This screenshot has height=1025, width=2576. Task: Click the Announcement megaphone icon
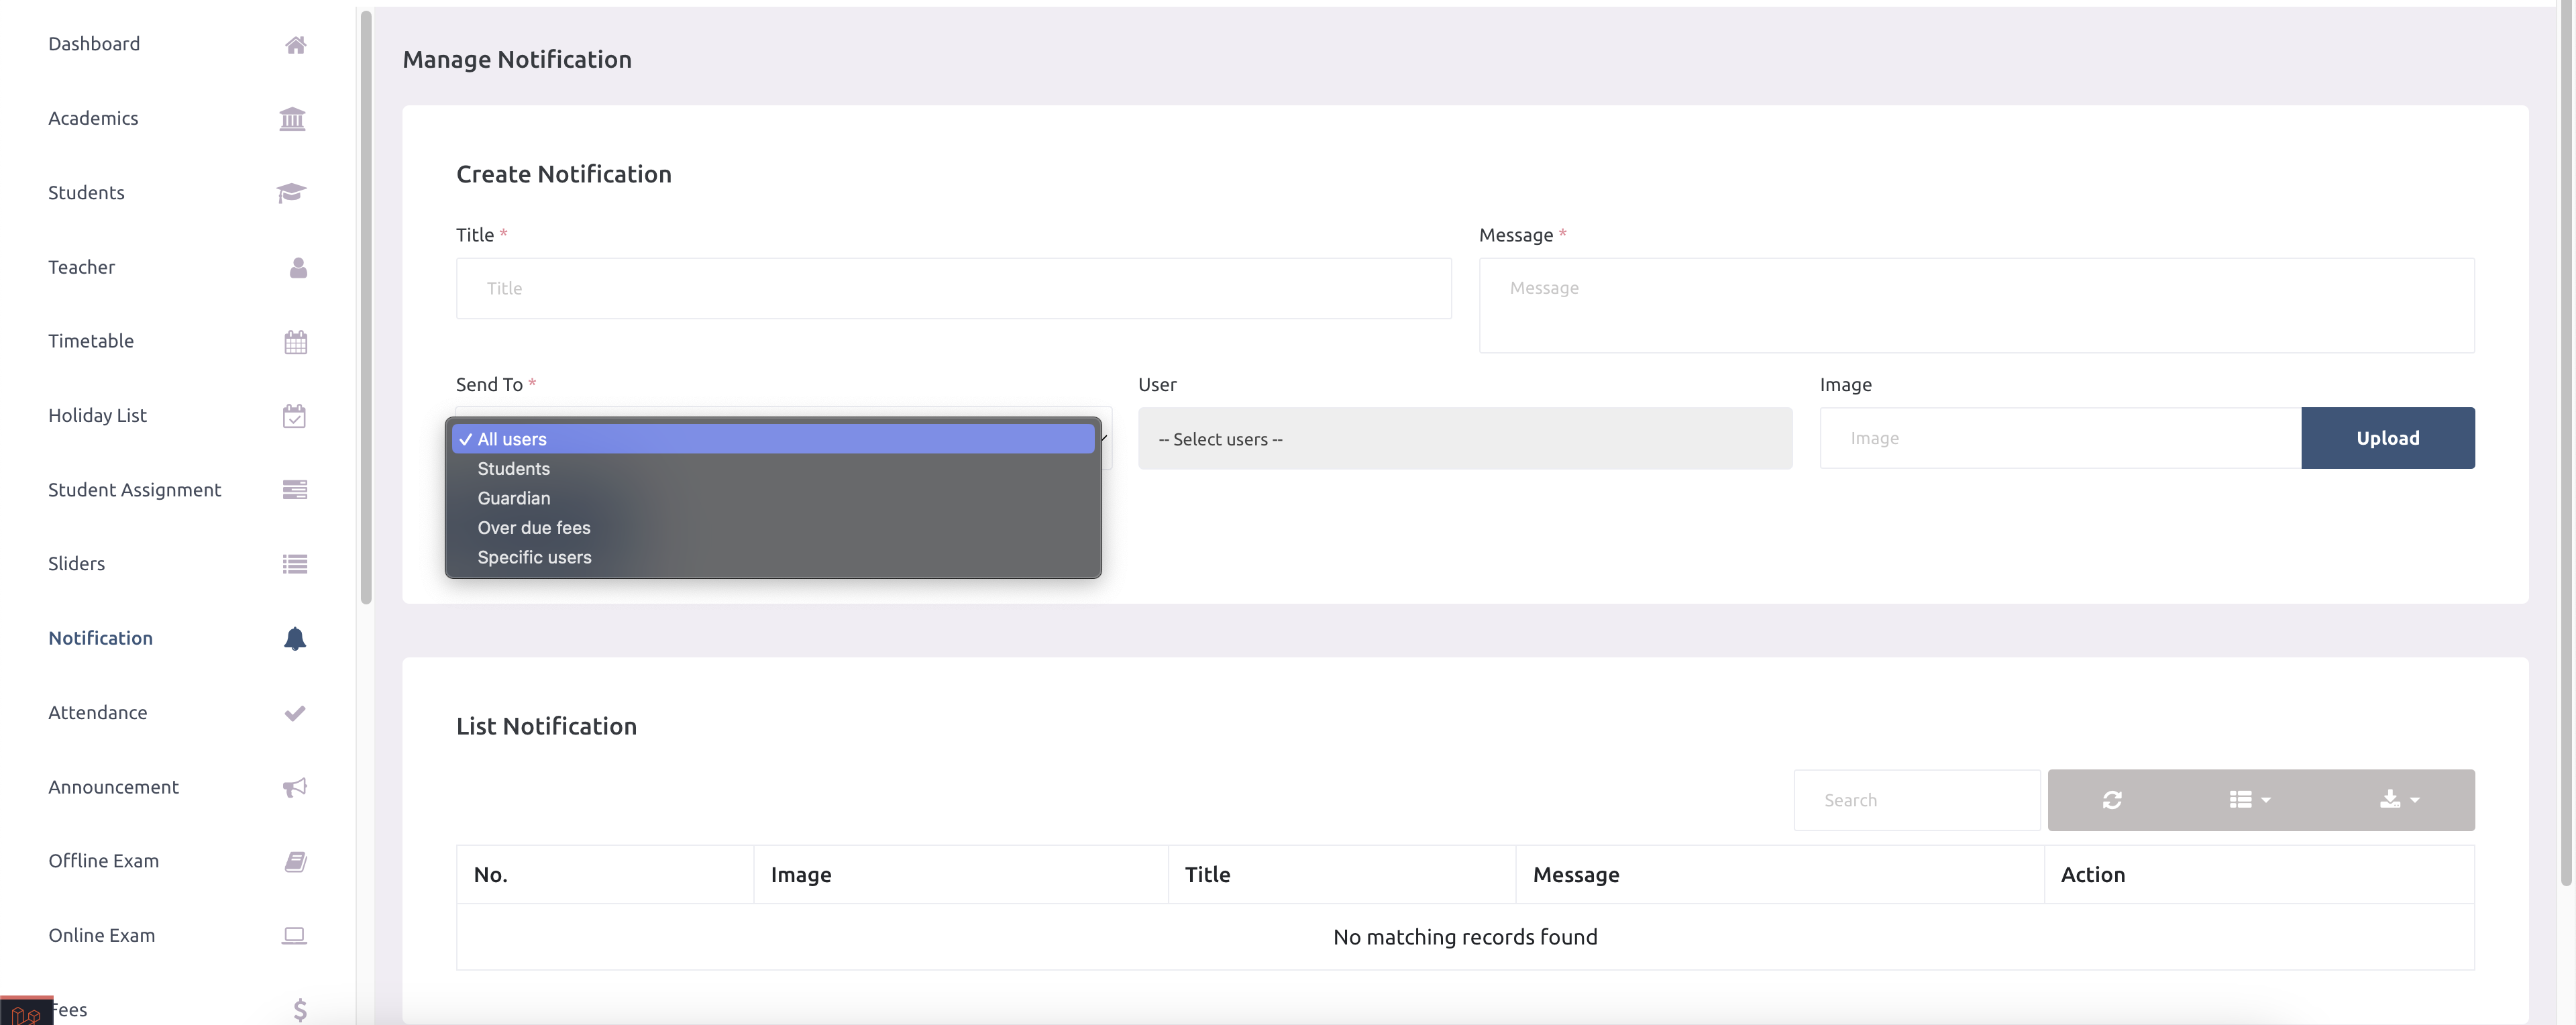294,787
